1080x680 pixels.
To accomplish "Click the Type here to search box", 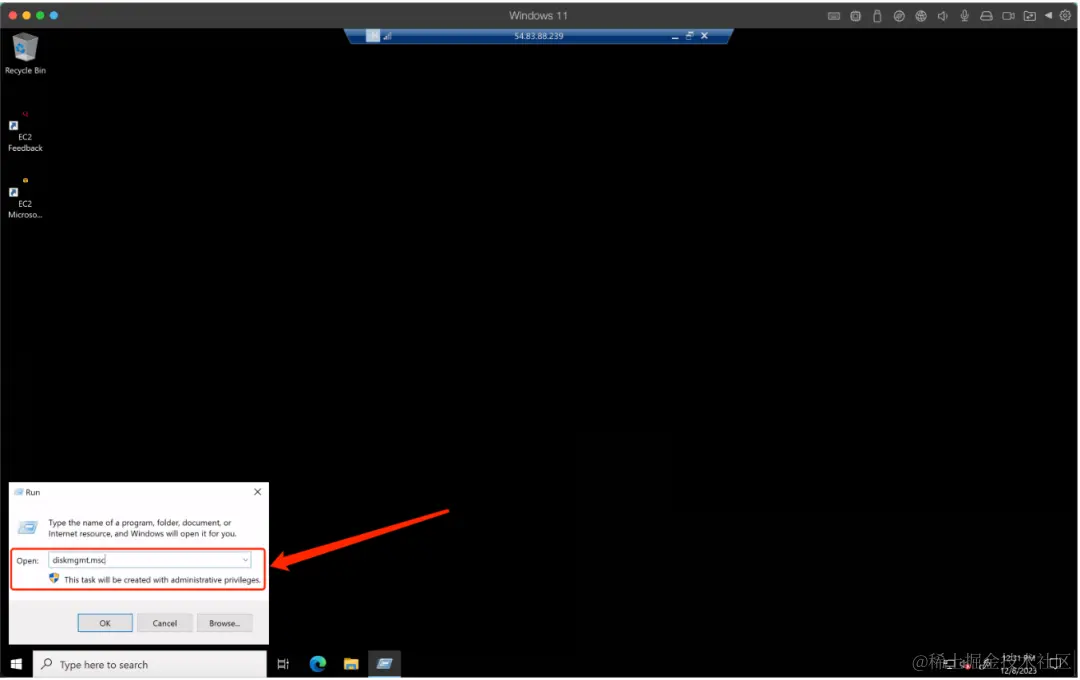I will pyautogui.click(x=149, y=664).
